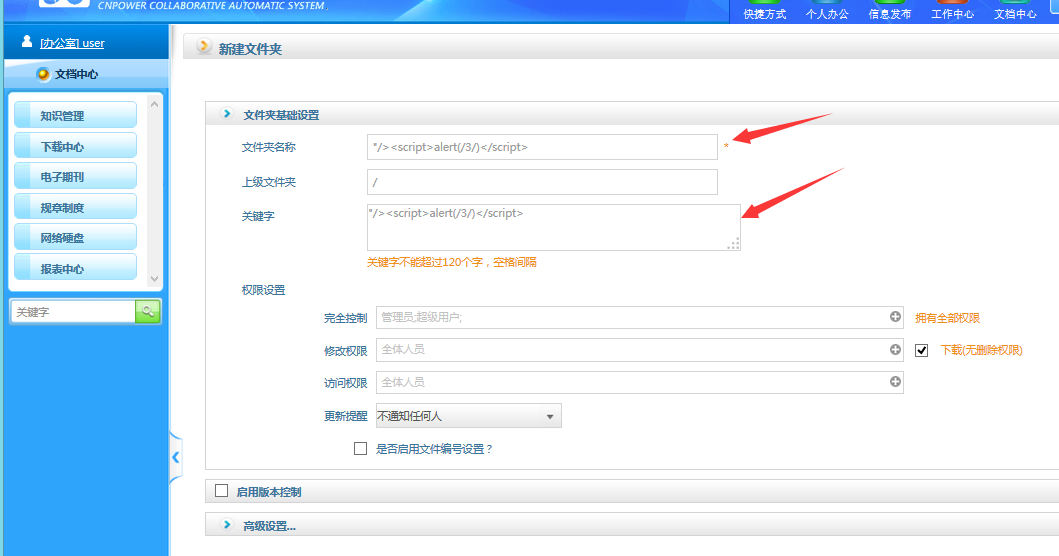Toggle the 下载(无删除权限) checkbox
1059x556 pixels.
click(x=921, y=350)
